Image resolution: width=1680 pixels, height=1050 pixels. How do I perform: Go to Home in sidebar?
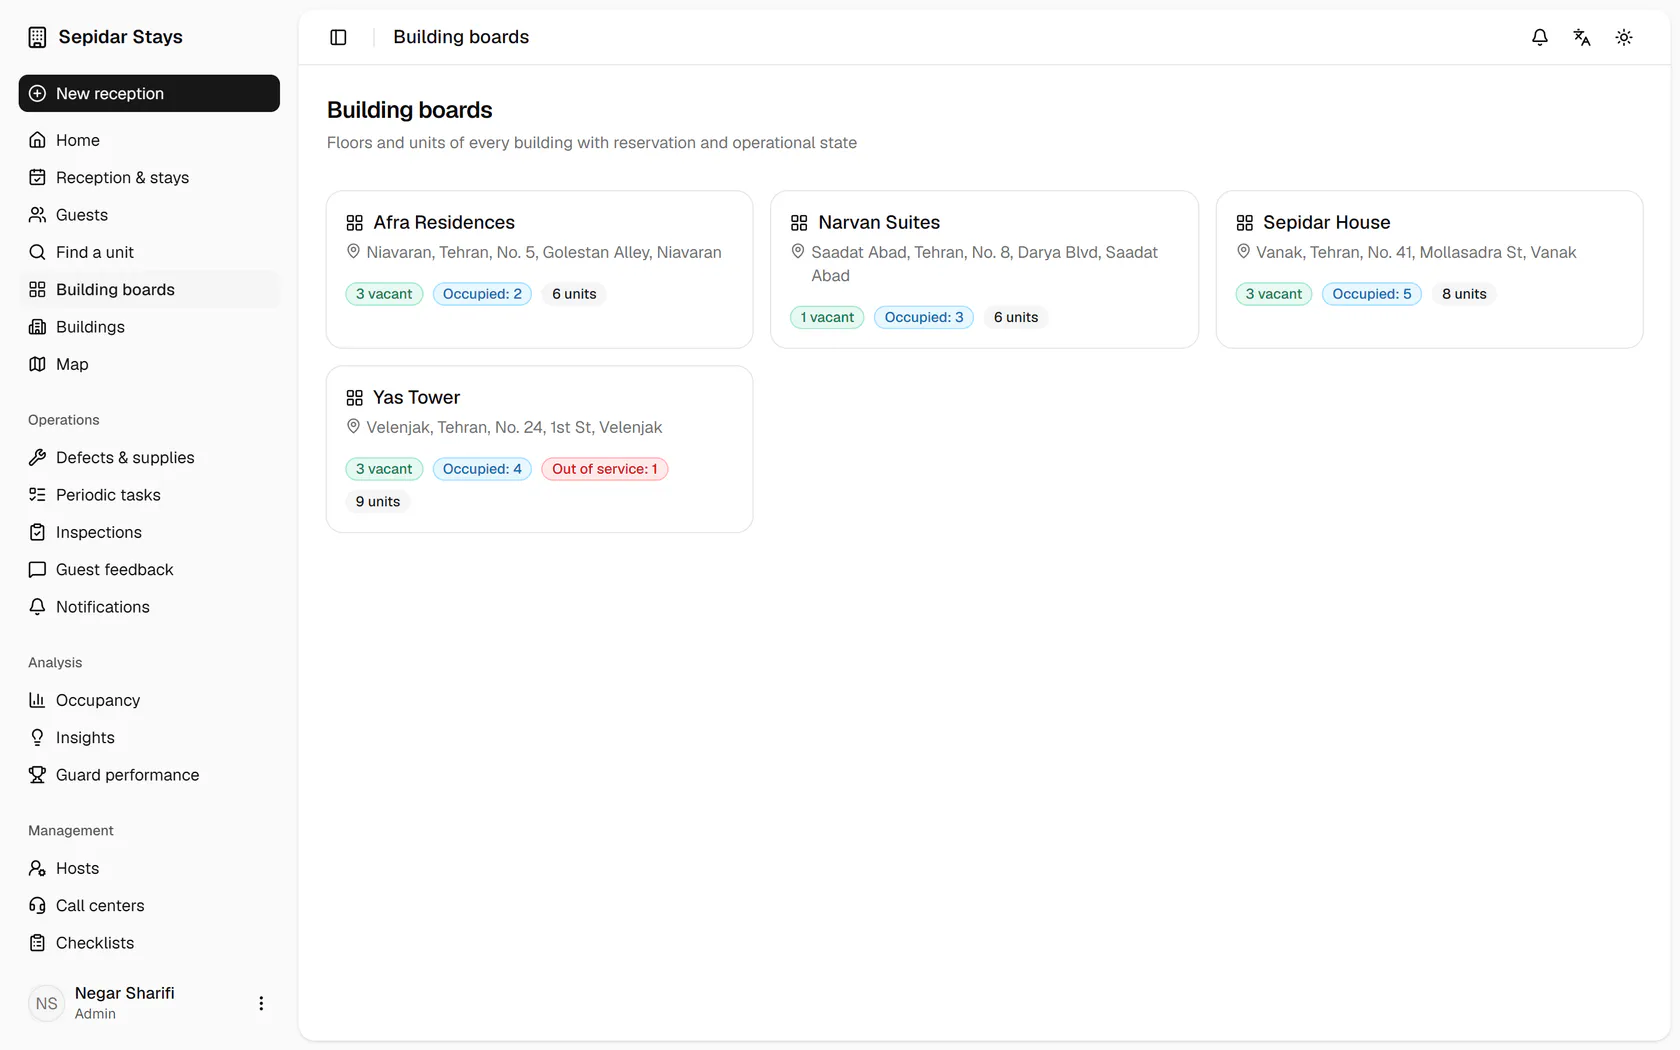pyautogui.click(x=149, y=140)
